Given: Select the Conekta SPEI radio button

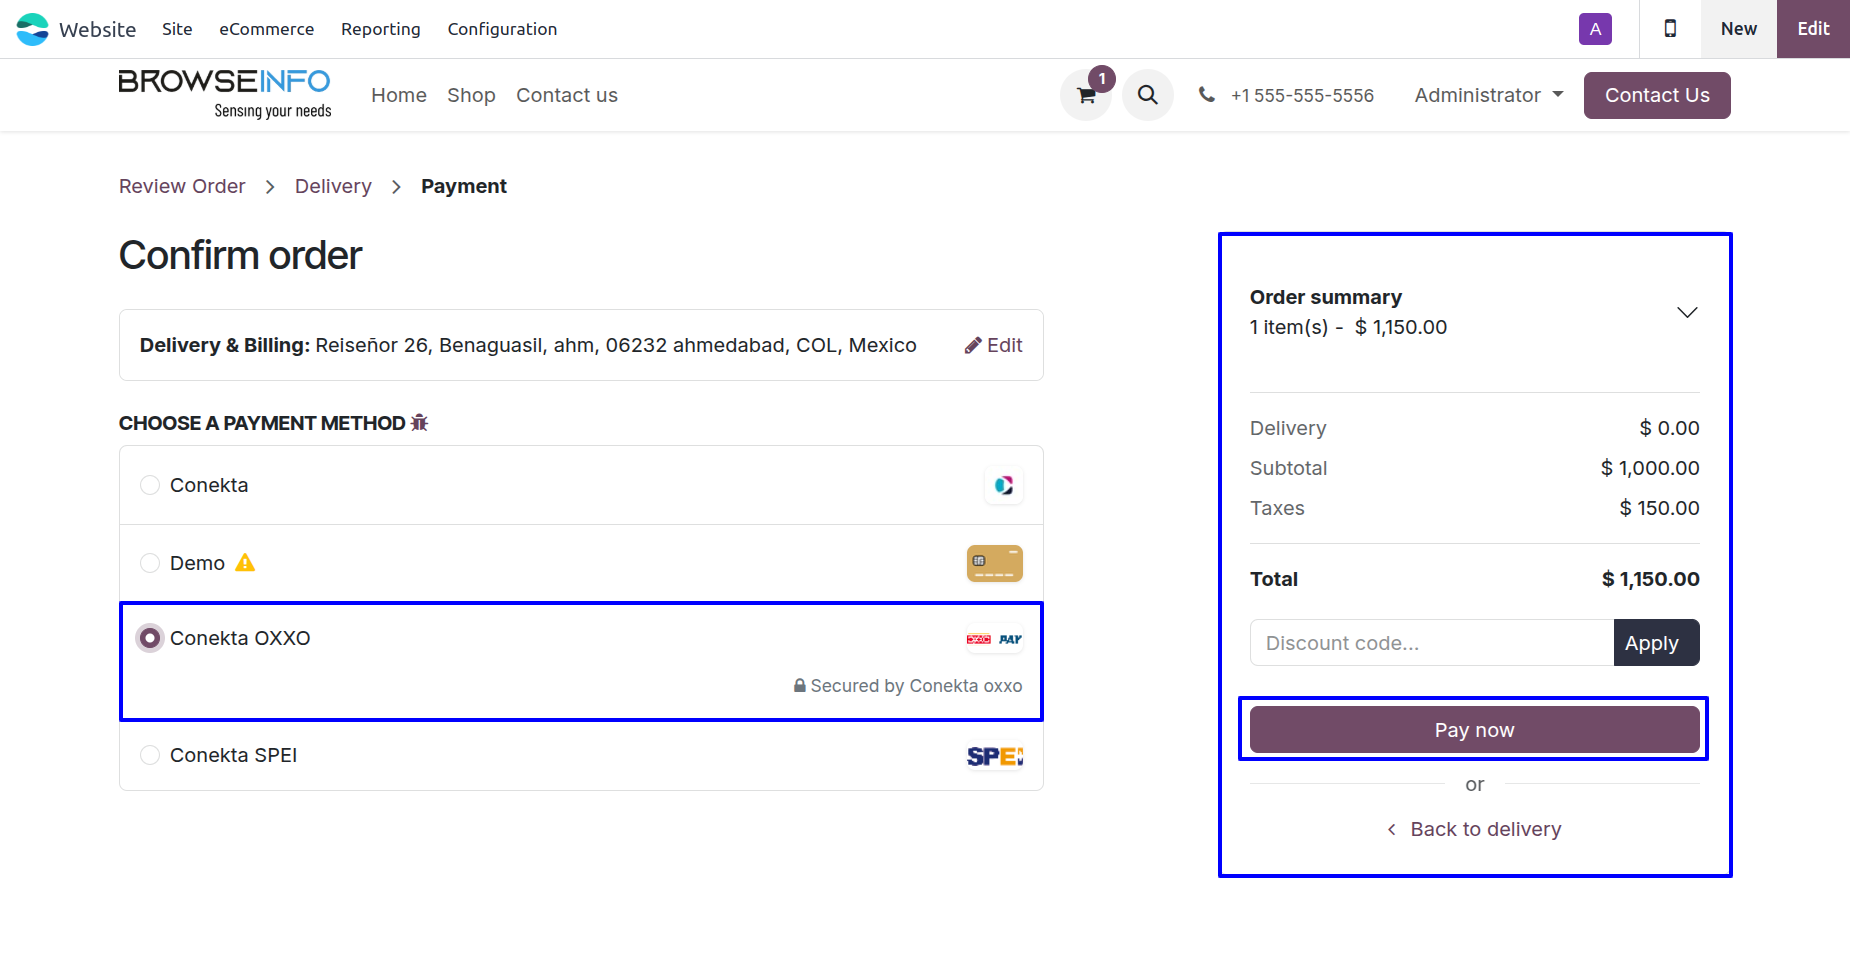Looking at the screenshot, I should 150,755.
